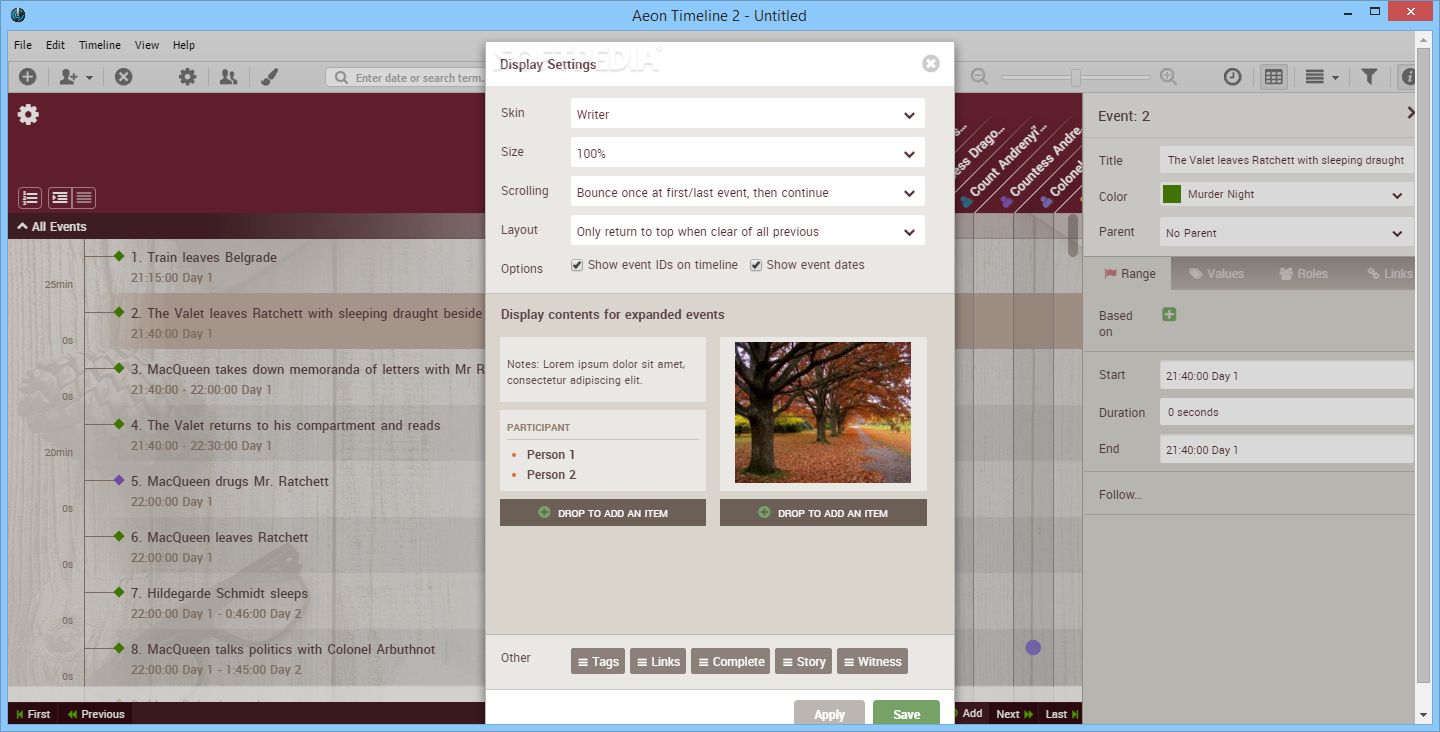
Task: Open list layout dropdown arrow in toolbar
Action: tap(1335, 78)
